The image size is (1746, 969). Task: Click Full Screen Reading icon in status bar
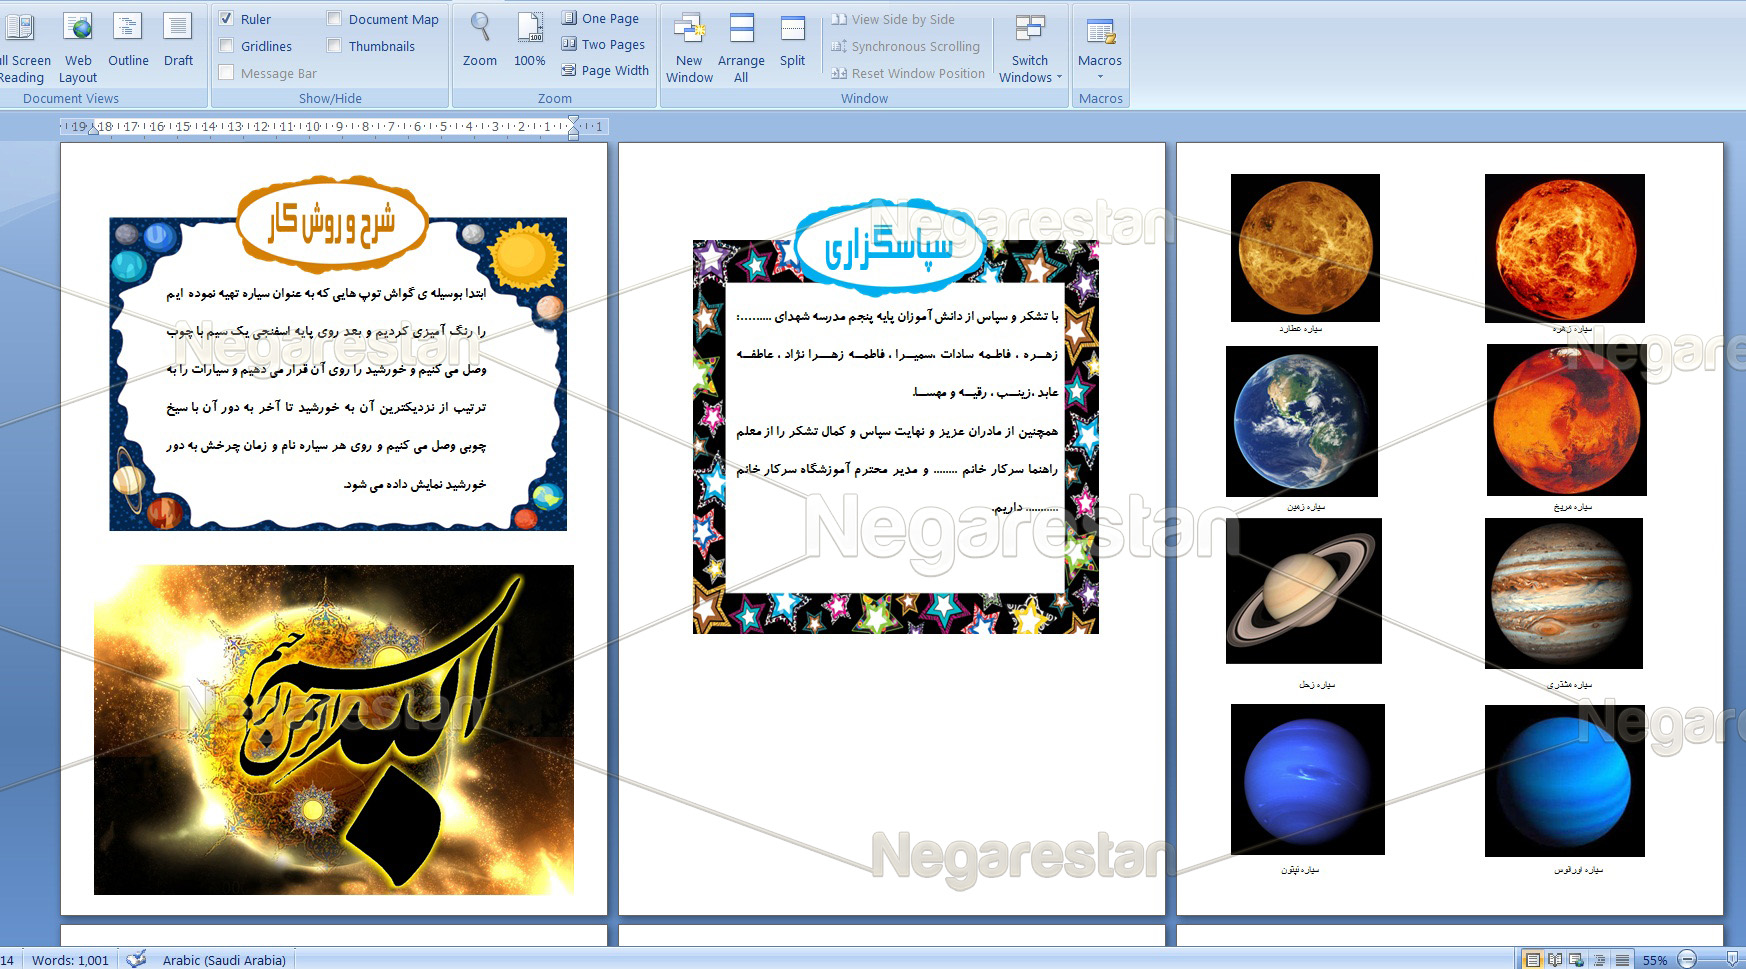pyautogui.click(x=1555, y=960)
